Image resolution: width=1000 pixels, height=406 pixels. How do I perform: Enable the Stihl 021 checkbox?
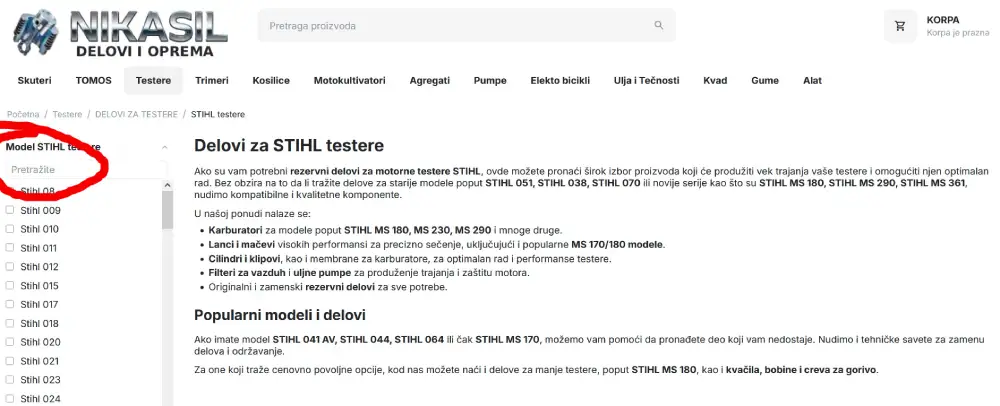pyautogui.click(x=10, y=361)
